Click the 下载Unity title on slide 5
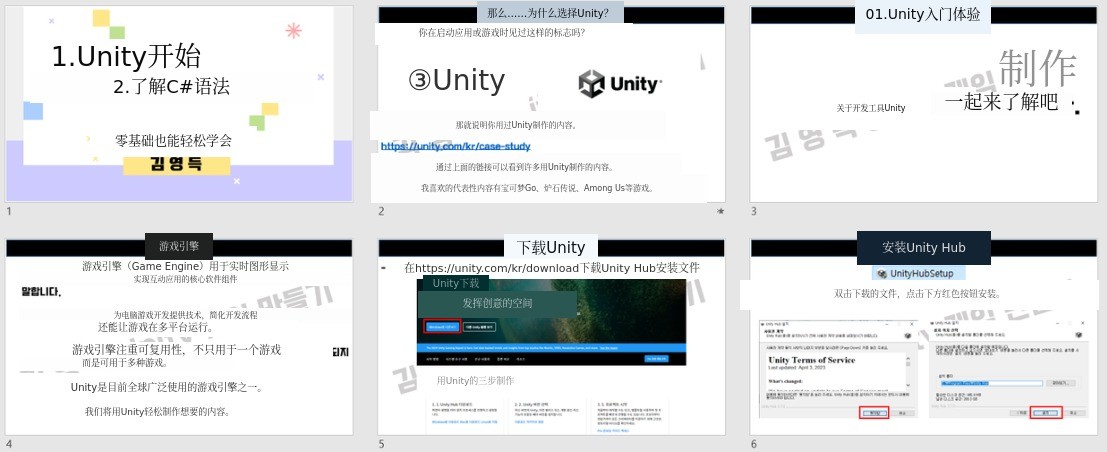This screenshot has width=1107, height=452. tap(551, 247)
